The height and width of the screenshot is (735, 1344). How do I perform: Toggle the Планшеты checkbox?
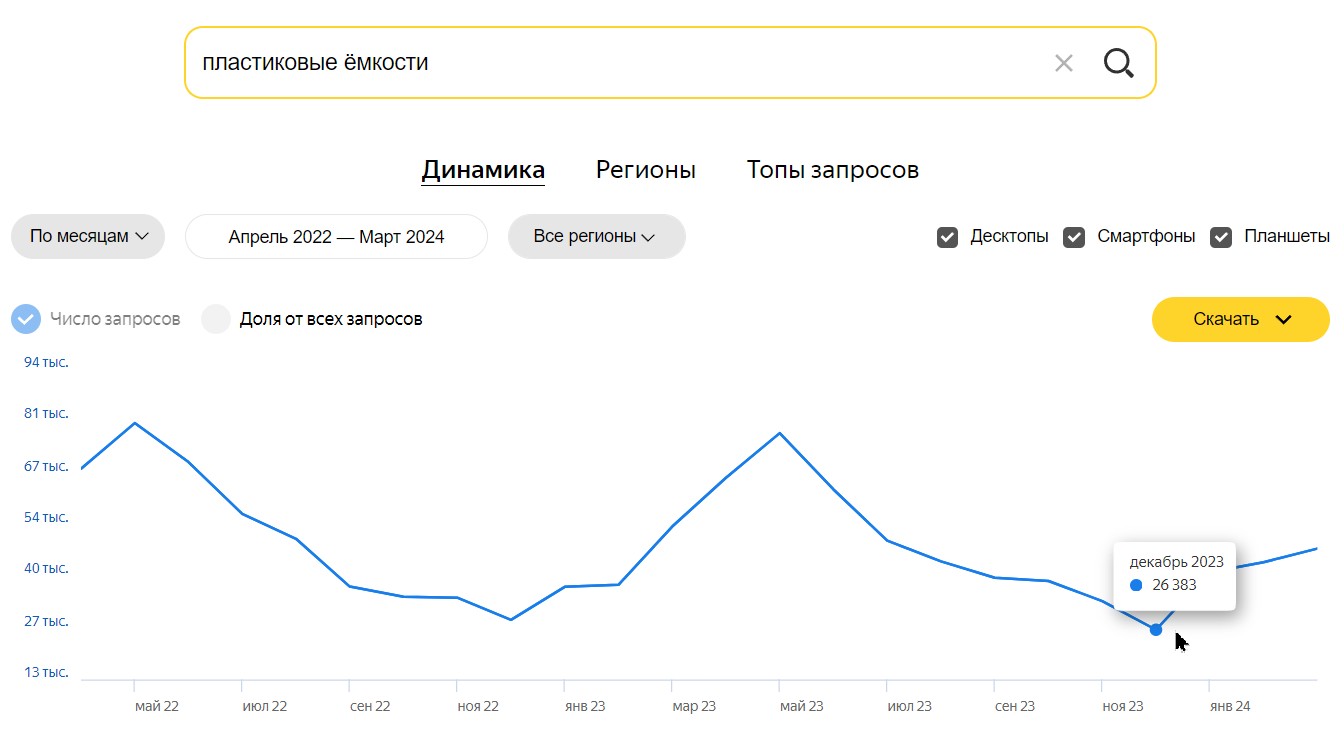[1221, 237]
